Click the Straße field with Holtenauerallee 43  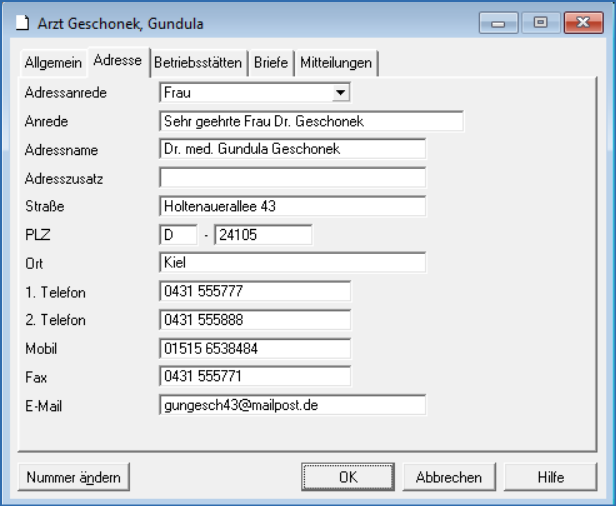point(292,206)
